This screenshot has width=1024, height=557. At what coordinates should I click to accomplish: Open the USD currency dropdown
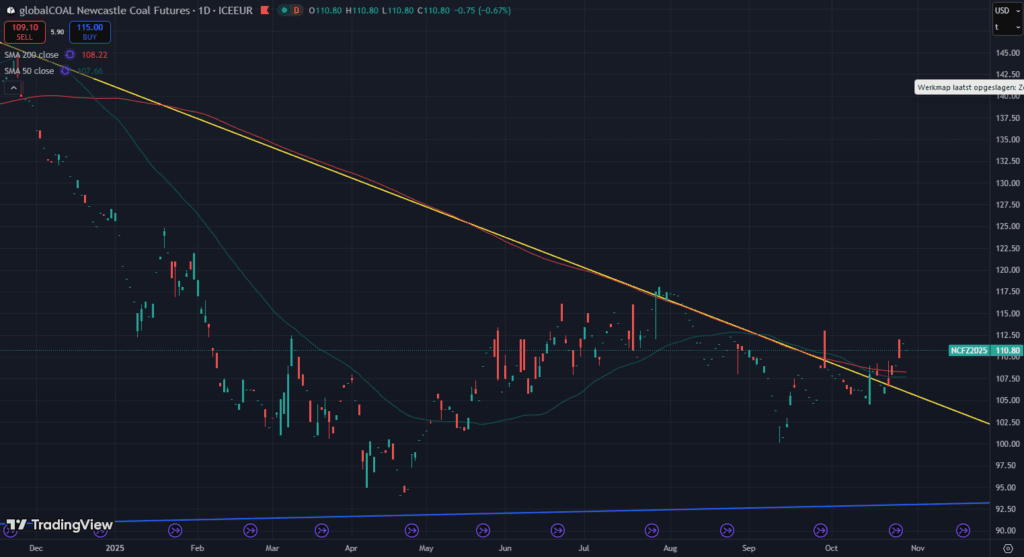tap(1004, 10)
